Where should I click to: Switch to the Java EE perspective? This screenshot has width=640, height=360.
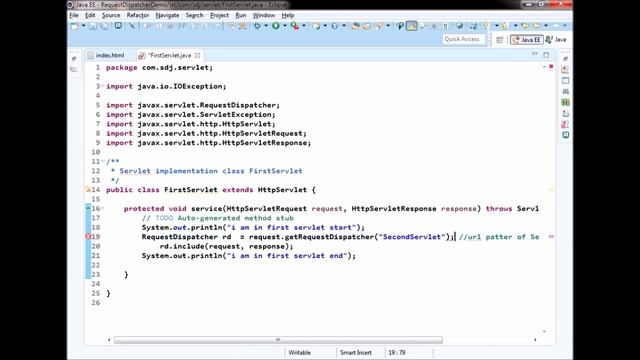(x=527, y=40)
